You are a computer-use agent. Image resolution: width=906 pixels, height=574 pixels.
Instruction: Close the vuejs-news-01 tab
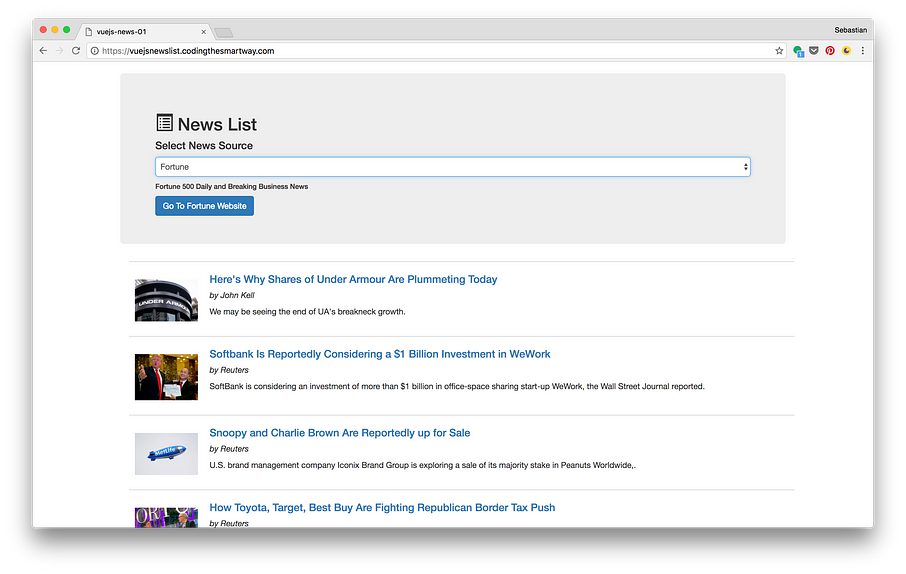[x=204, y=32]
